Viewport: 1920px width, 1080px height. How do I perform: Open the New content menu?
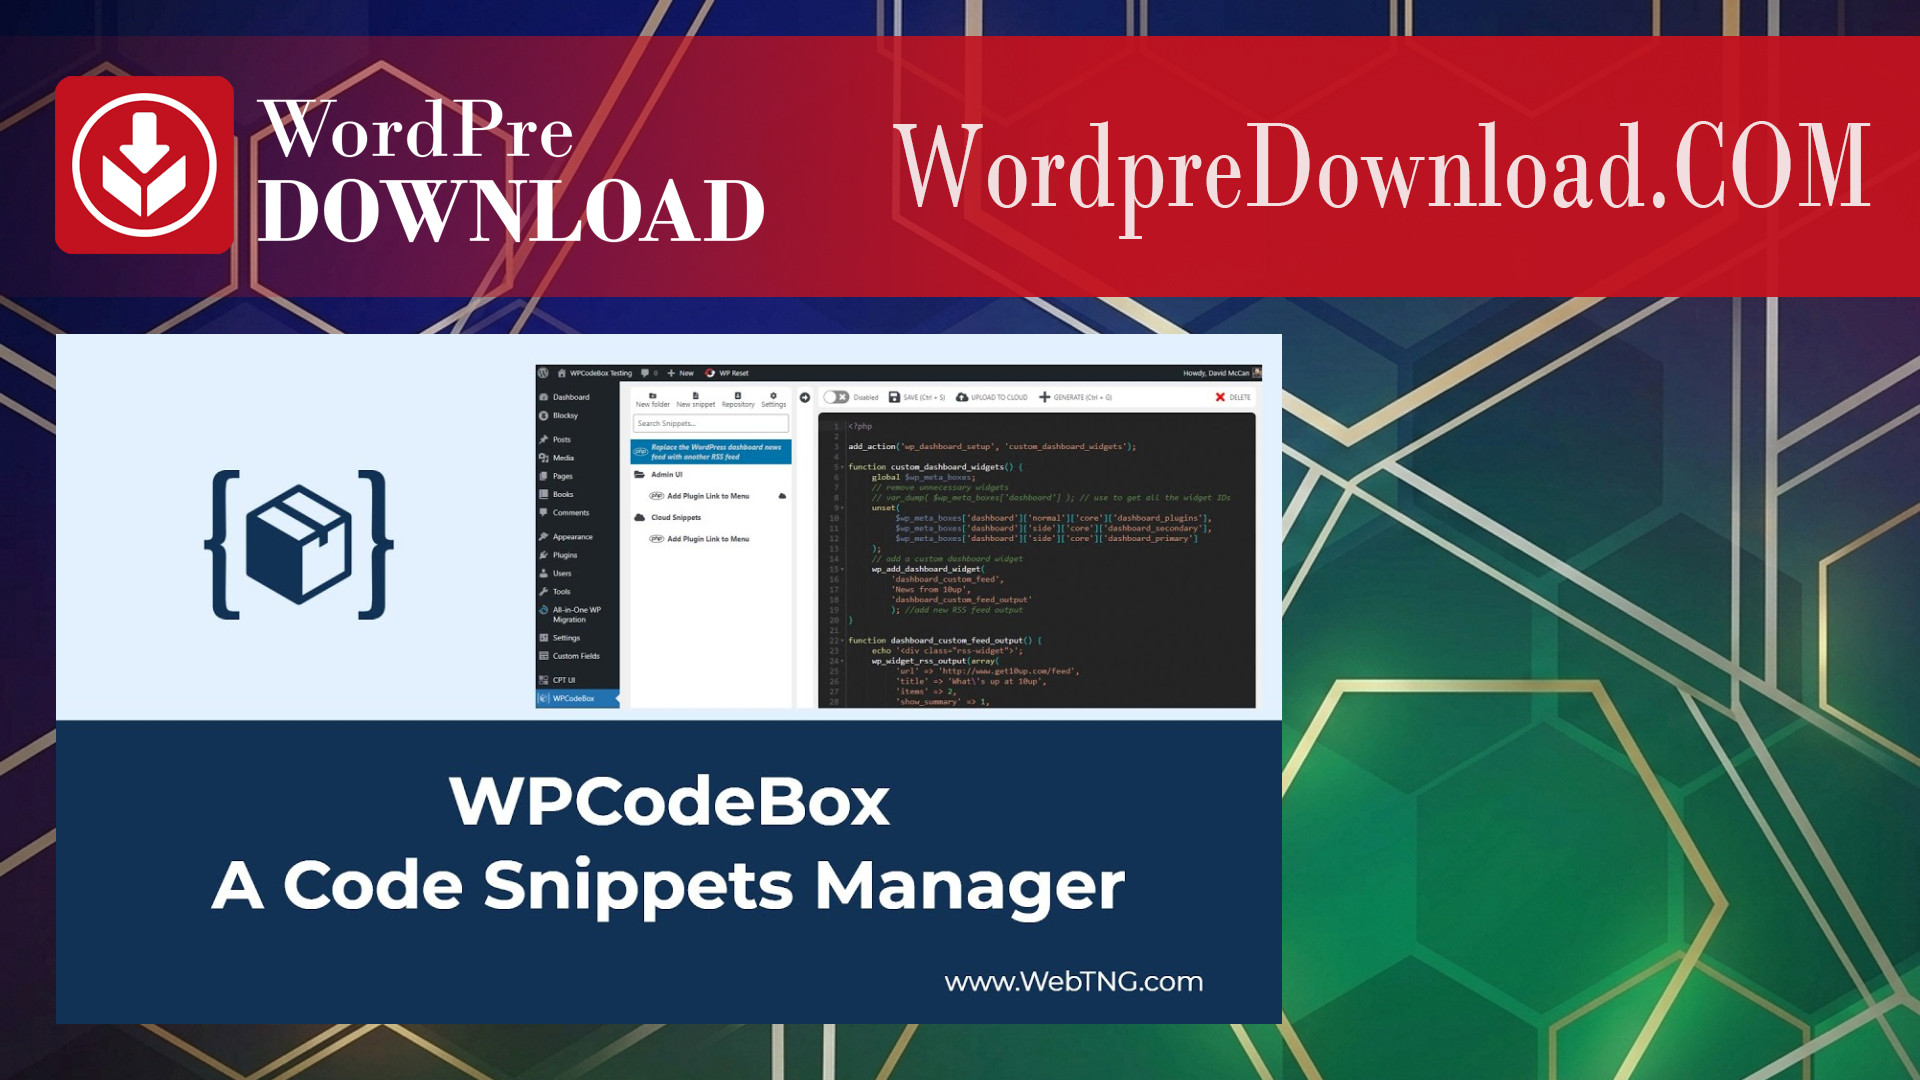click(680, 373)
